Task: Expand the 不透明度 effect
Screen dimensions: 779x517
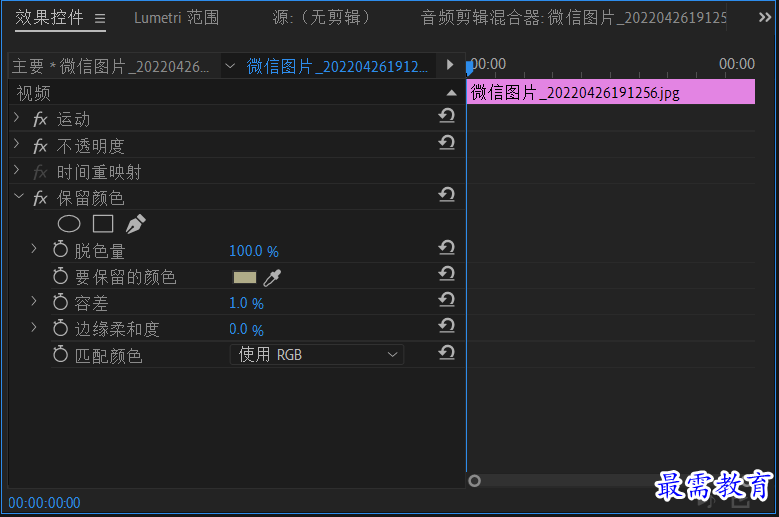Action: (x=16, y=144)
